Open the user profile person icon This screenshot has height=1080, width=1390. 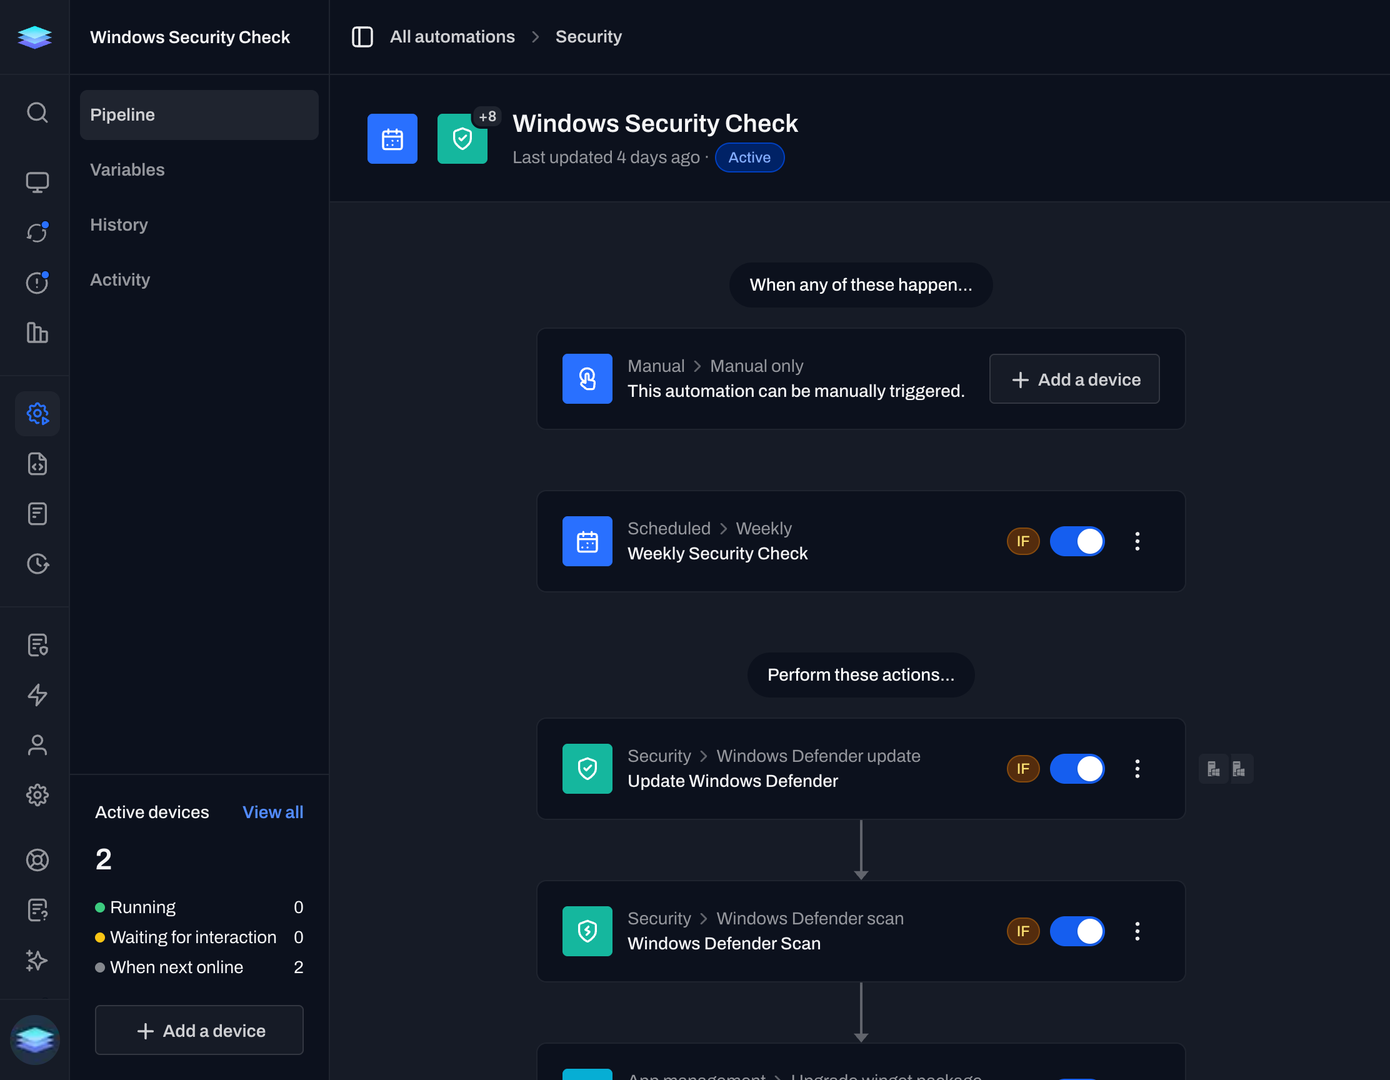click(37, 745)
